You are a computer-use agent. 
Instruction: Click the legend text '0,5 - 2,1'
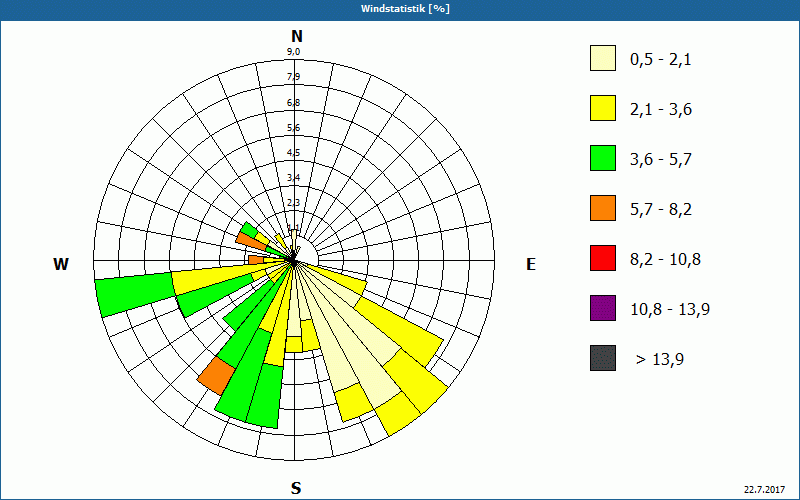point(660,60)
